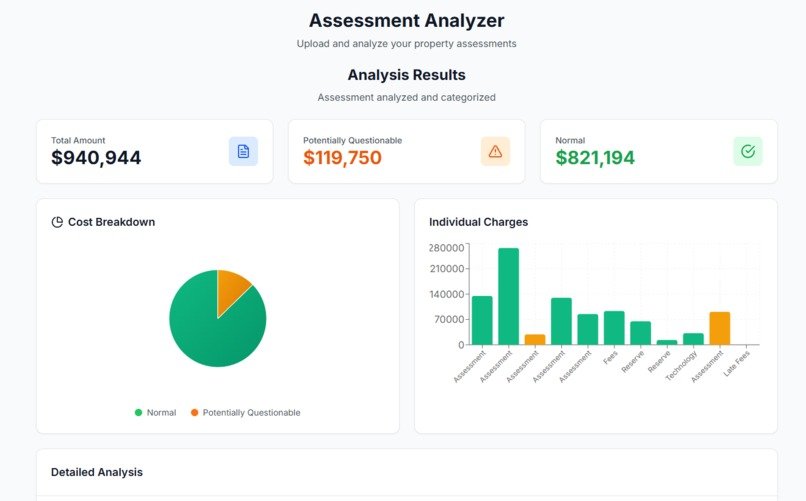Click the Late Fees axis label
The width and height of the screenshot is (806, 501).
737,363
